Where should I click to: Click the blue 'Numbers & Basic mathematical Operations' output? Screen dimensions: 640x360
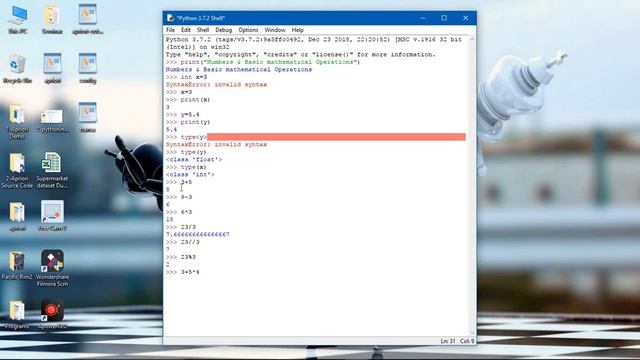pos(239,69)
